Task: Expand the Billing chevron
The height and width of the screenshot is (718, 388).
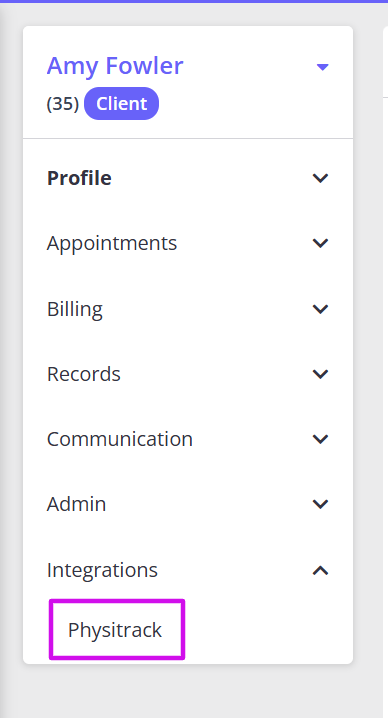Action: (x=320, y=309)
